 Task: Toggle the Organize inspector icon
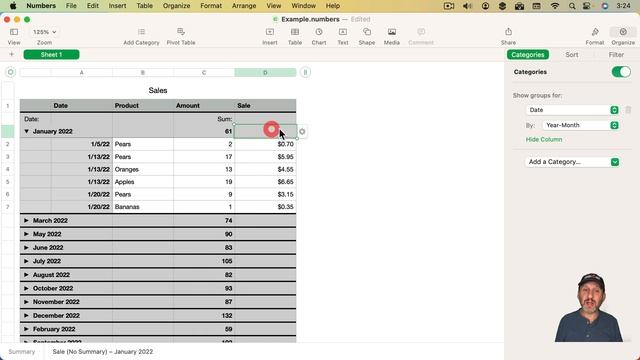click(x=623, y=32)
